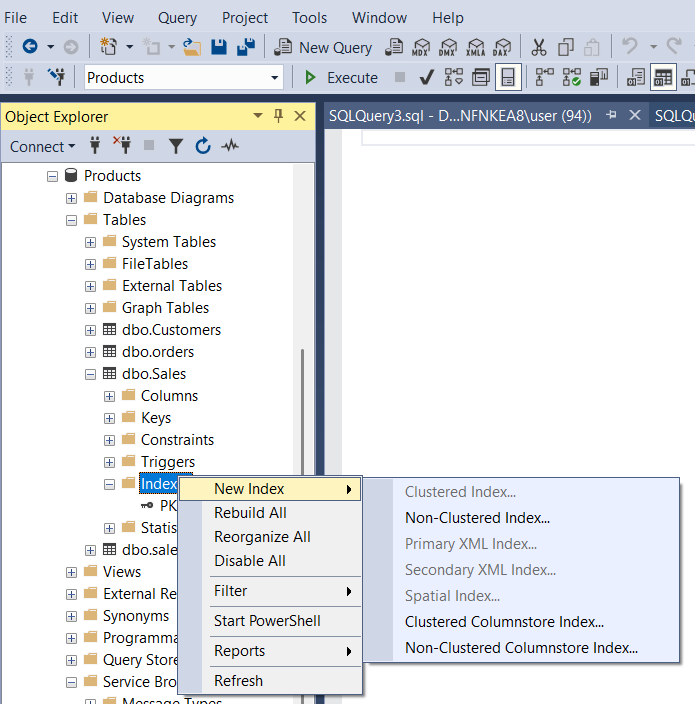Expand the dbo.orders table node
Image resolution: width=695 pixels, height=704 pixels.
[x=90, y=352]
